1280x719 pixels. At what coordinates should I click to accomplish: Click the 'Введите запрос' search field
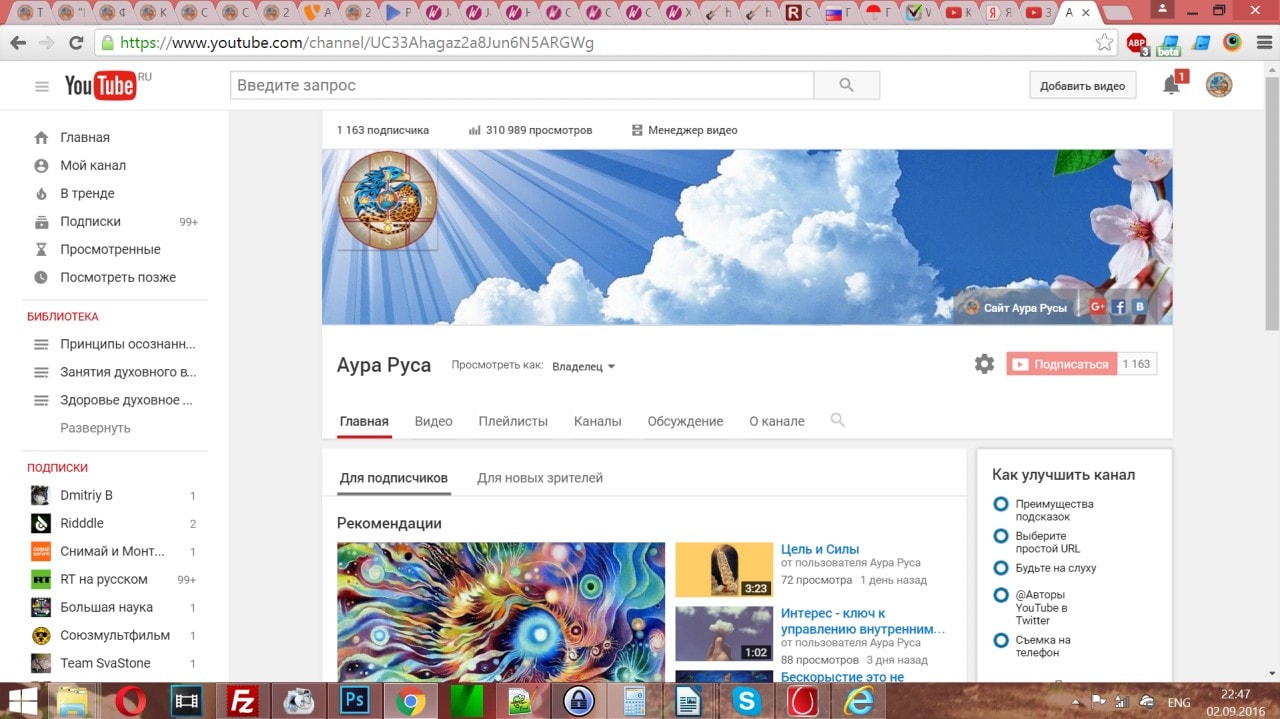click(522, 86)
